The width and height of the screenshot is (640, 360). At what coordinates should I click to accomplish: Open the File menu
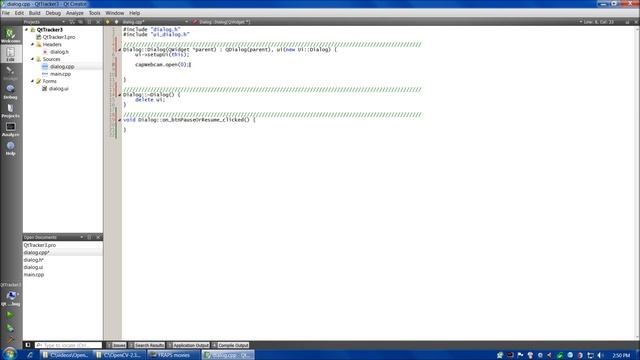6,13
